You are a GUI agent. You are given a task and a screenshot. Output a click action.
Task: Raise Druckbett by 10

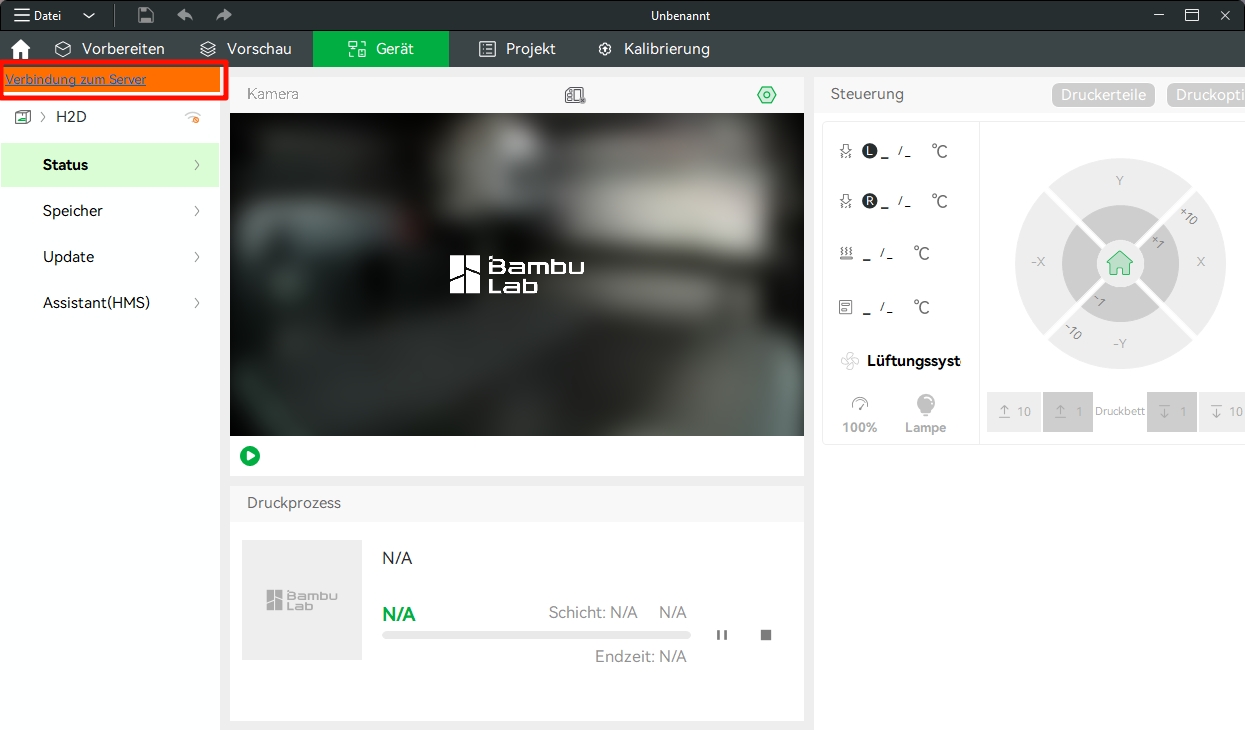tap(1014, 412)
